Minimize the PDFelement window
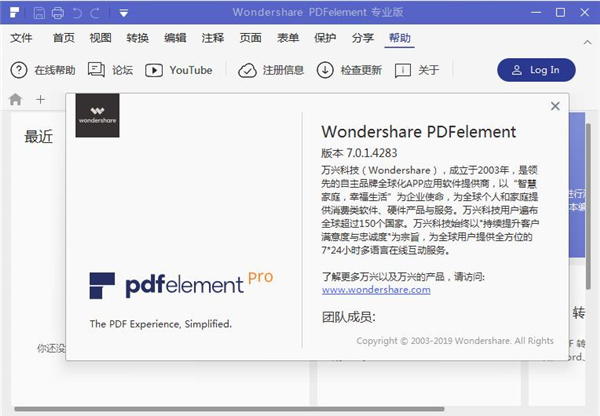This screenshot has height=416, width=600. tap(536, 13)
